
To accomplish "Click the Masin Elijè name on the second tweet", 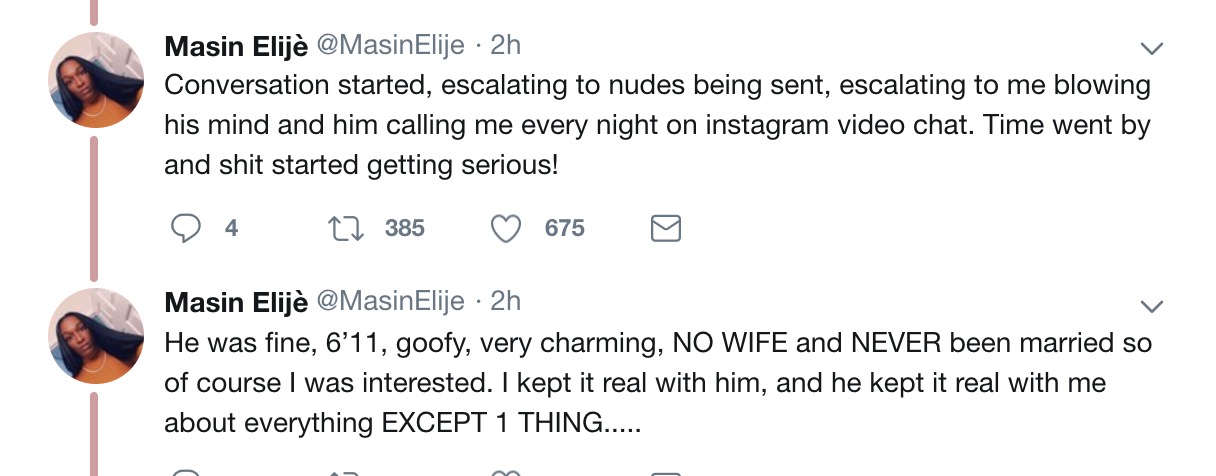I will 236,302.
